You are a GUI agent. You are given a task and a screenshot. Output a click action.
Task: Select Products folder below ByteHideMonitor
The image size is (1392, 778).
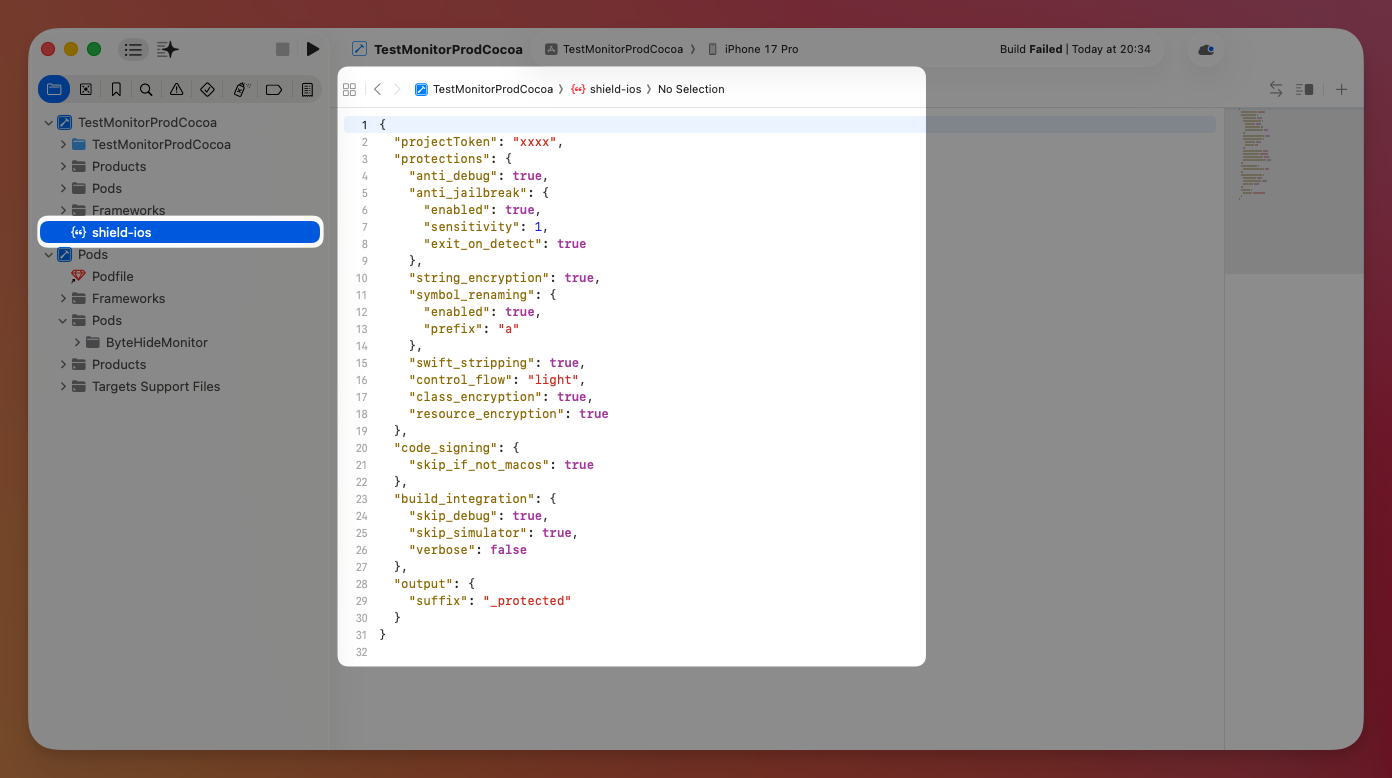(119, 365)
